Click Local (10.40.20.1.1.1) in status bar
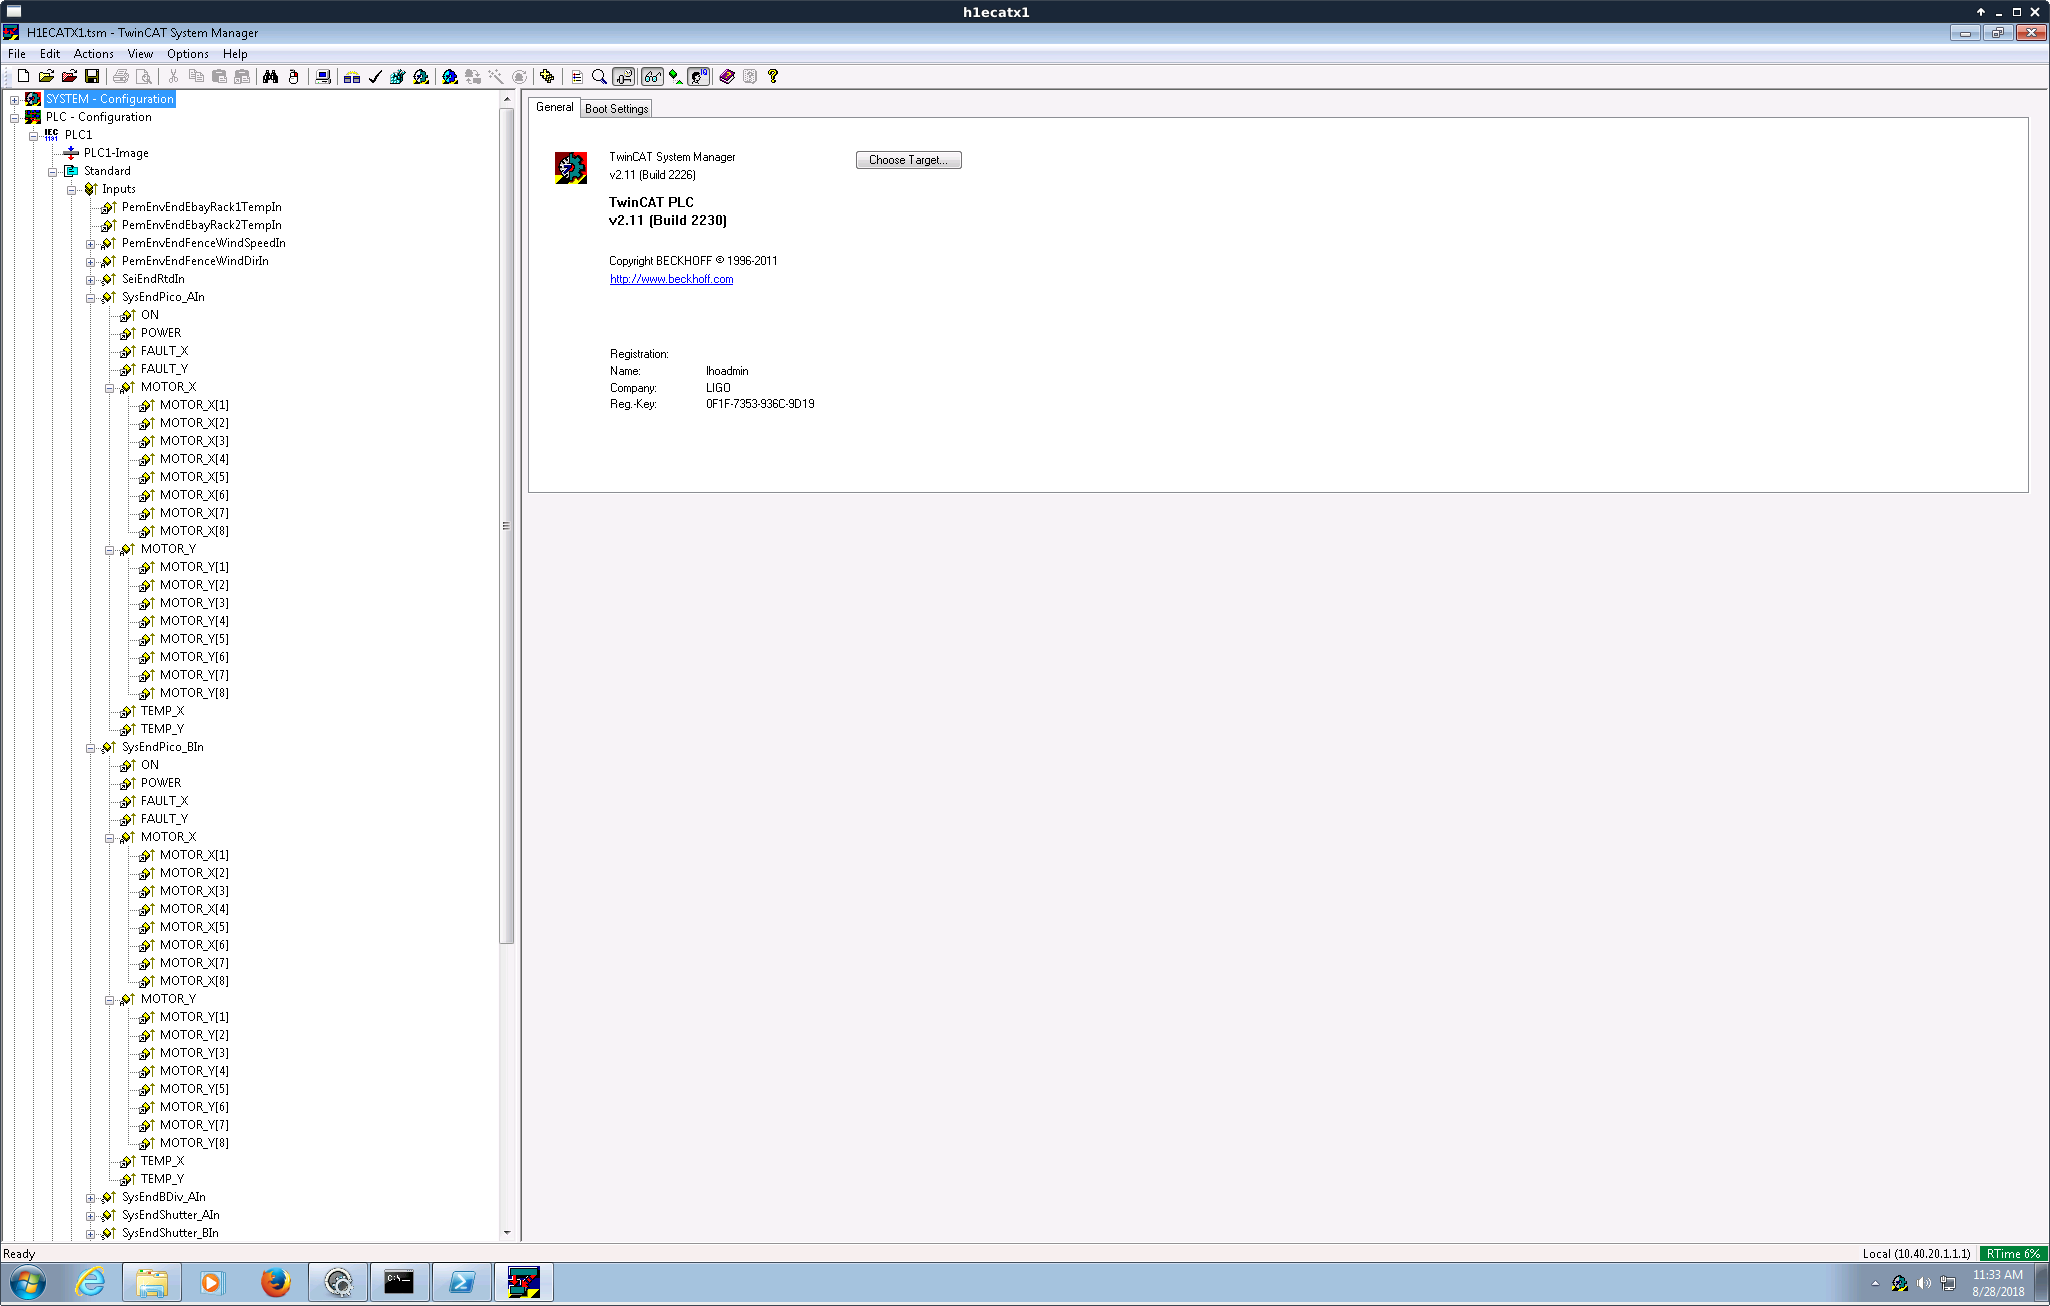 1916,1254
